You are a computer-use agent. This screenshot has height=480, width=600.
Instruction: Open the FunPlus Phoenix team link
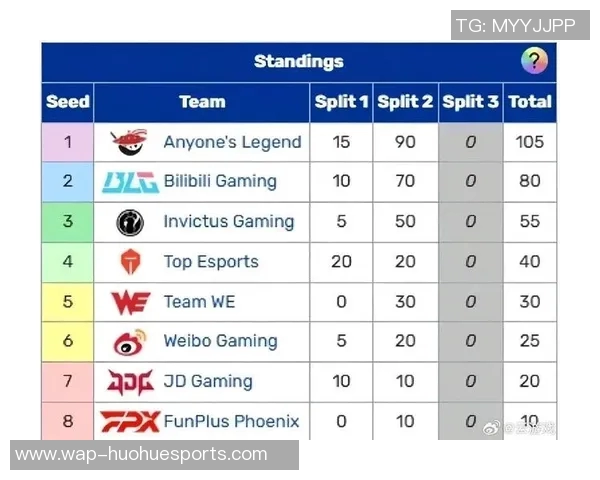(x=231, y=422)
